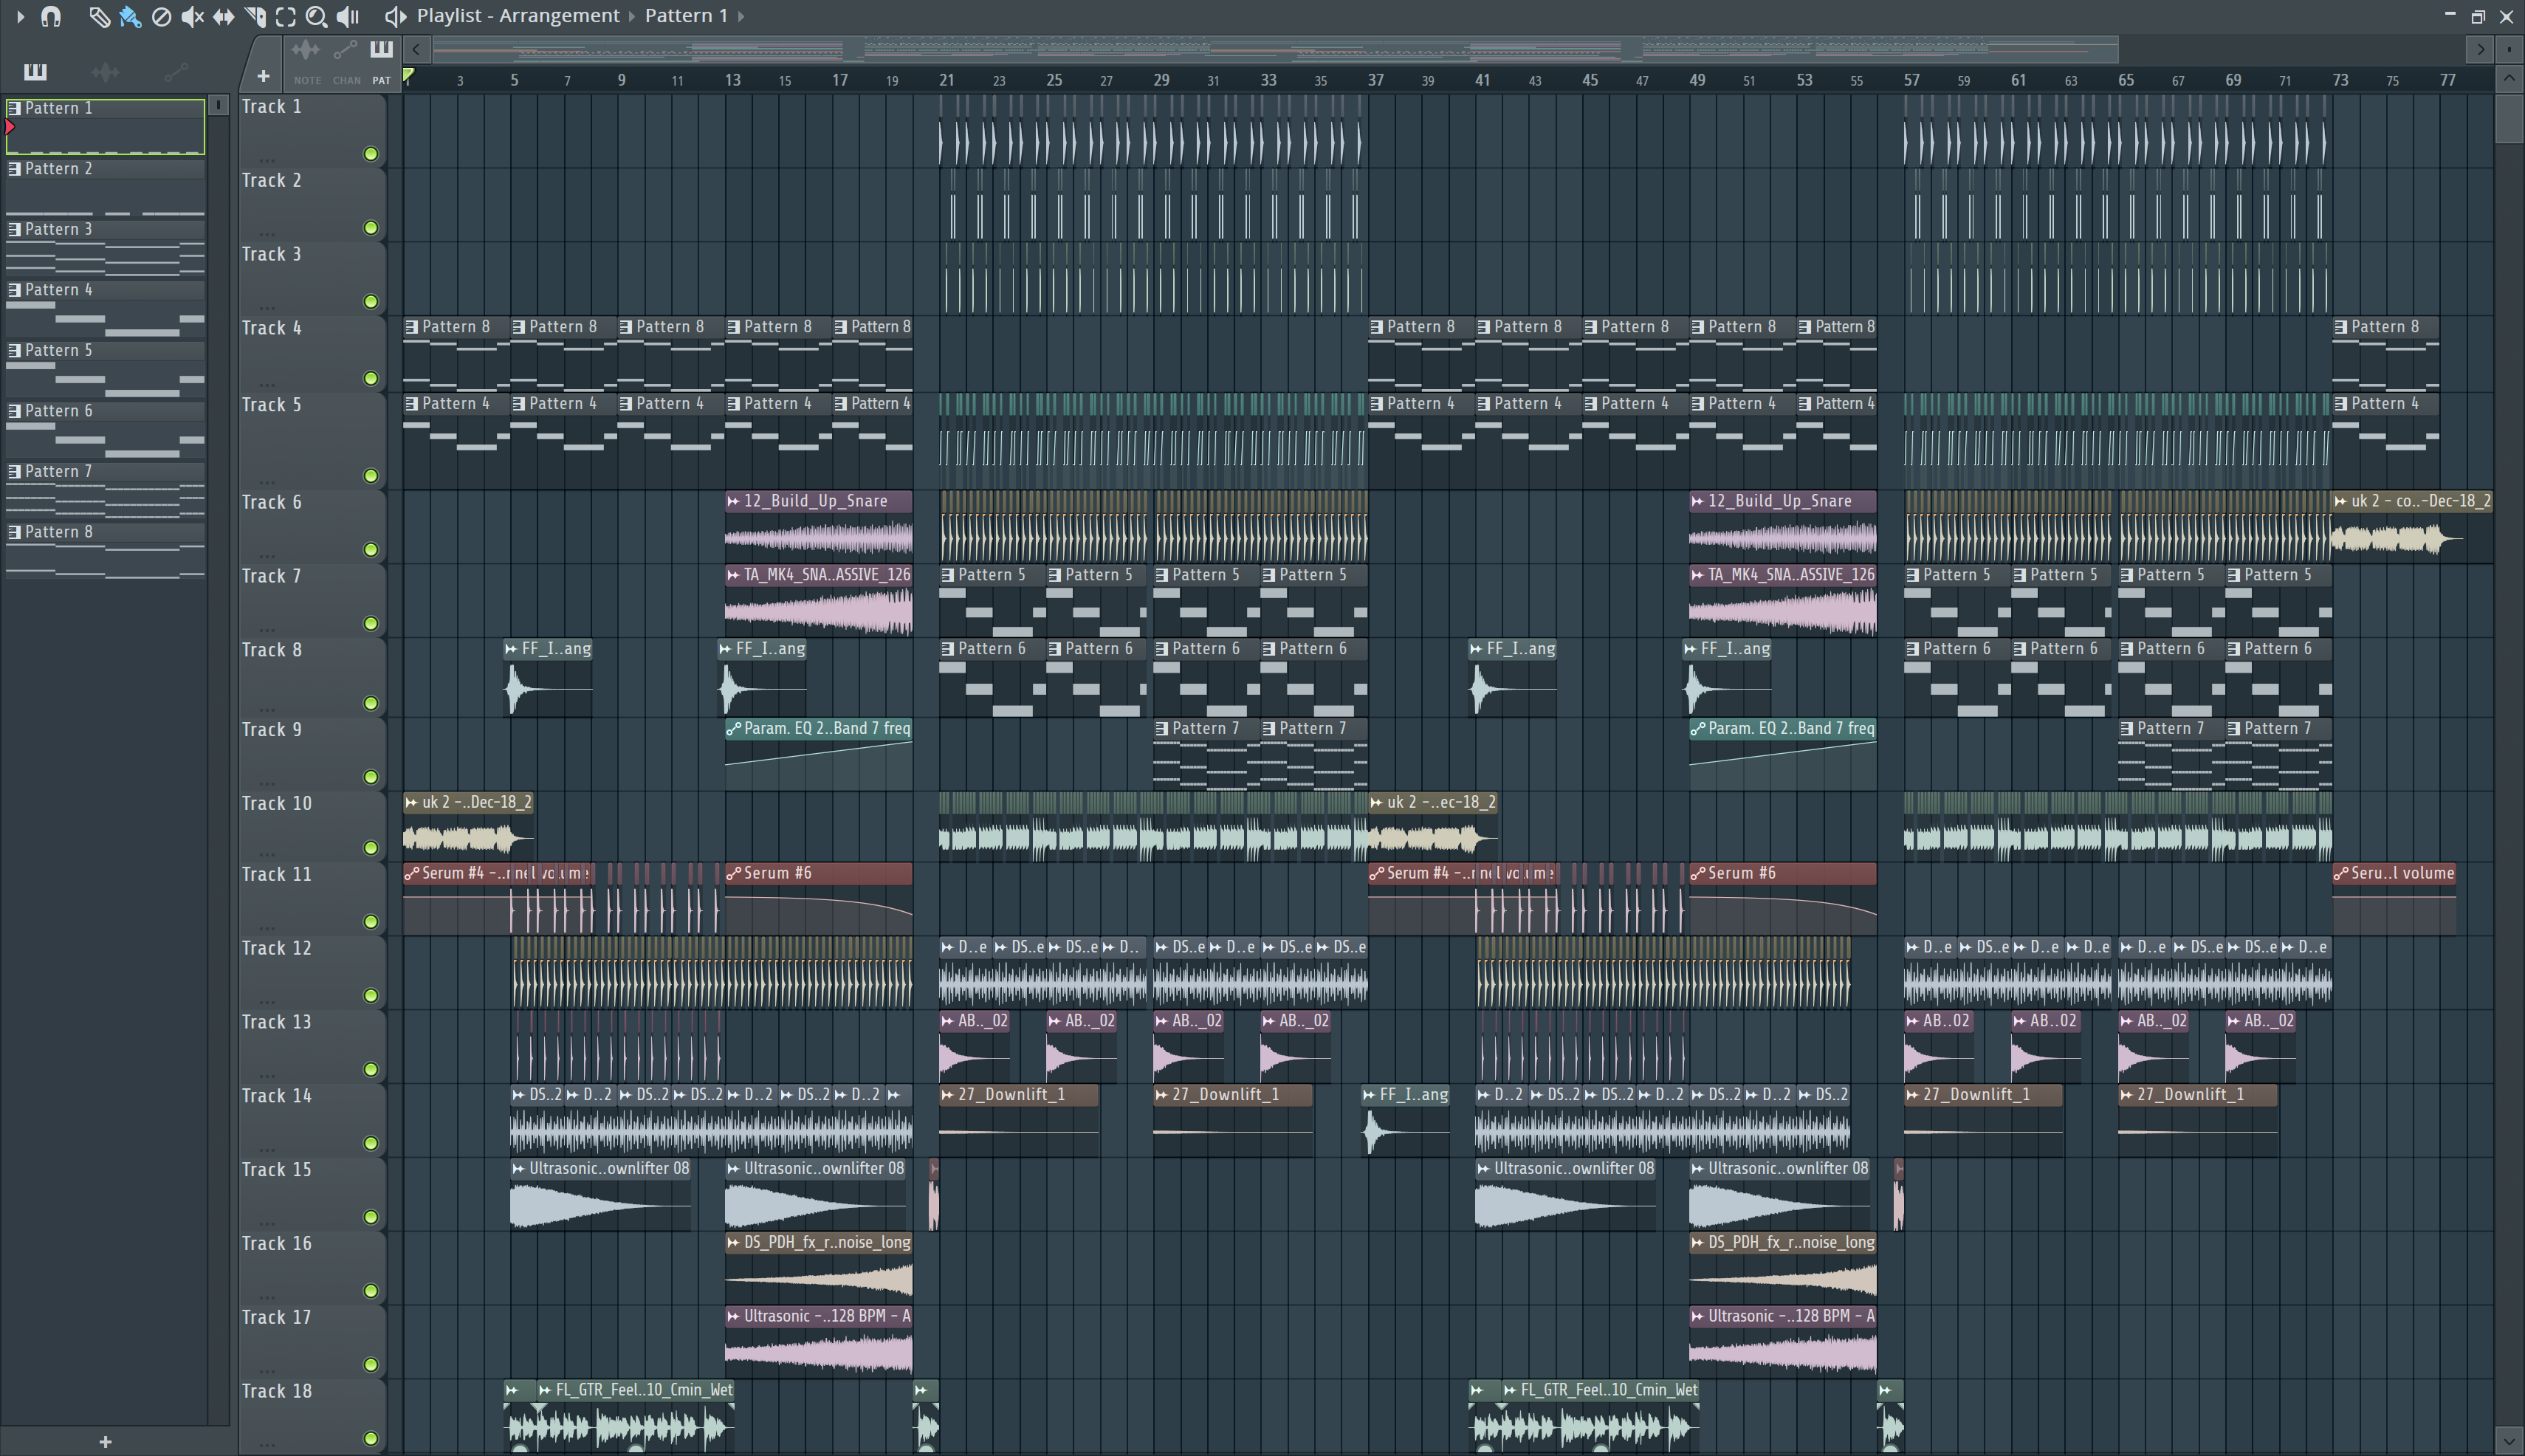Open the first Ultrasonic -..128 BPM clip icon
This screenshot has height=1456, width=2525.
733,1317
